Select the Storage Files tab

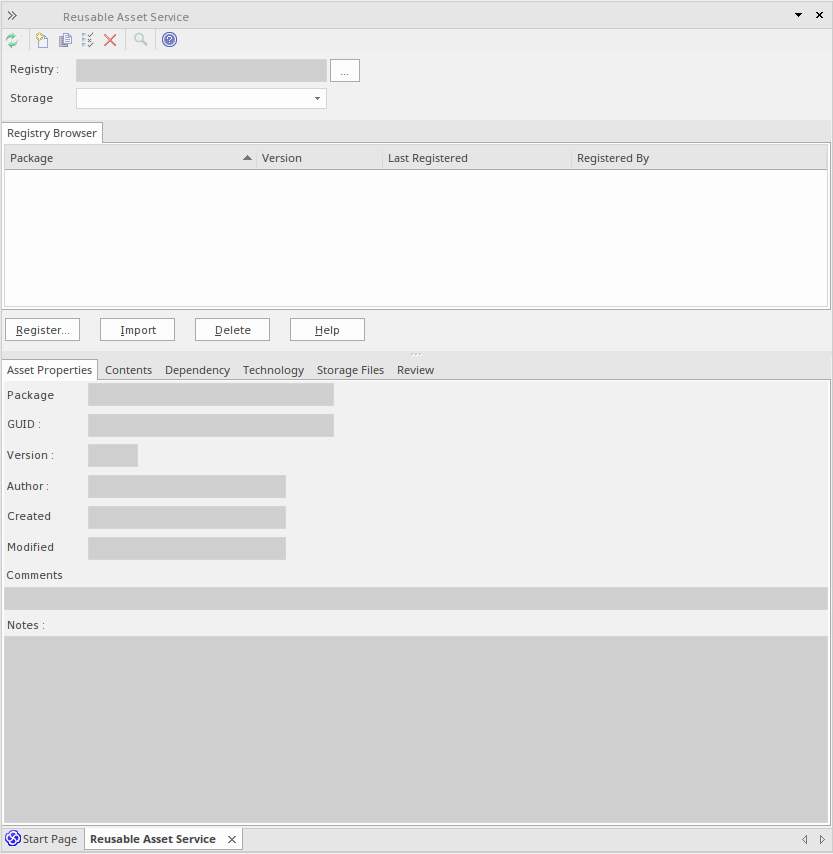(350, 370)
